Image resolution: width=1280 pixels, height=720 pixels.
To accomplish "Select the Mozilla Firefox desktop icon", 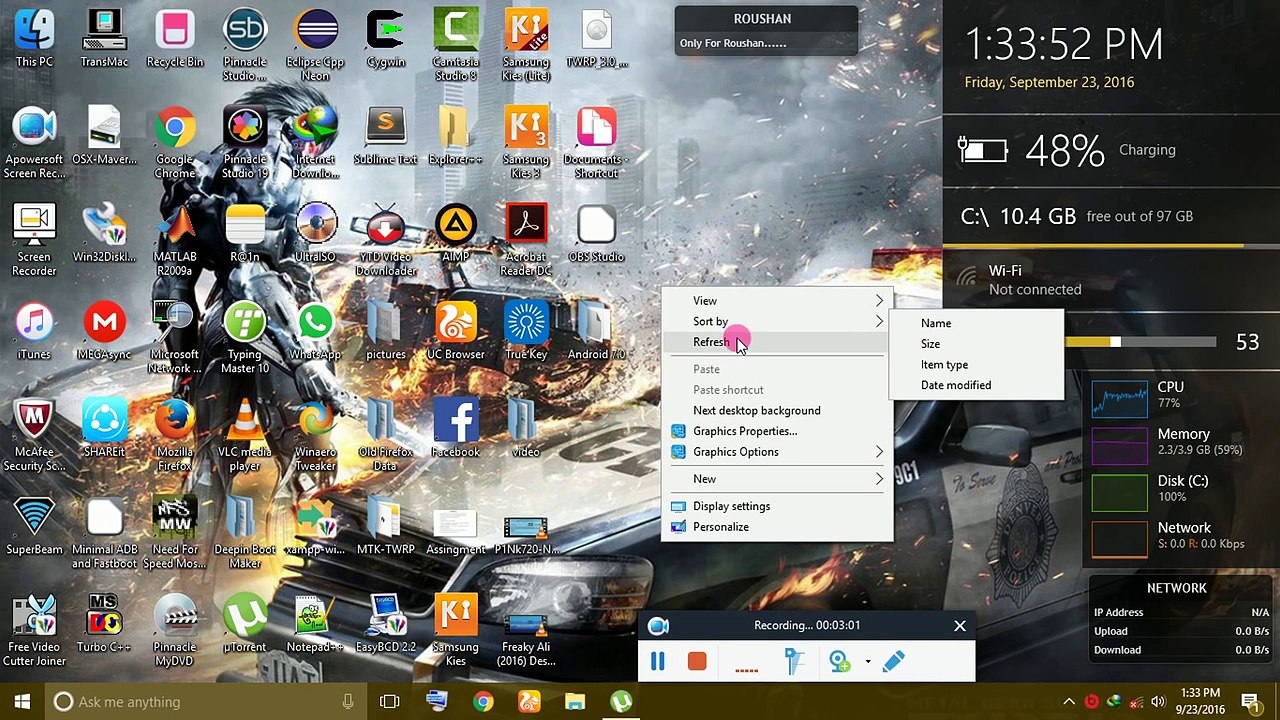I will tap(175, 435).
